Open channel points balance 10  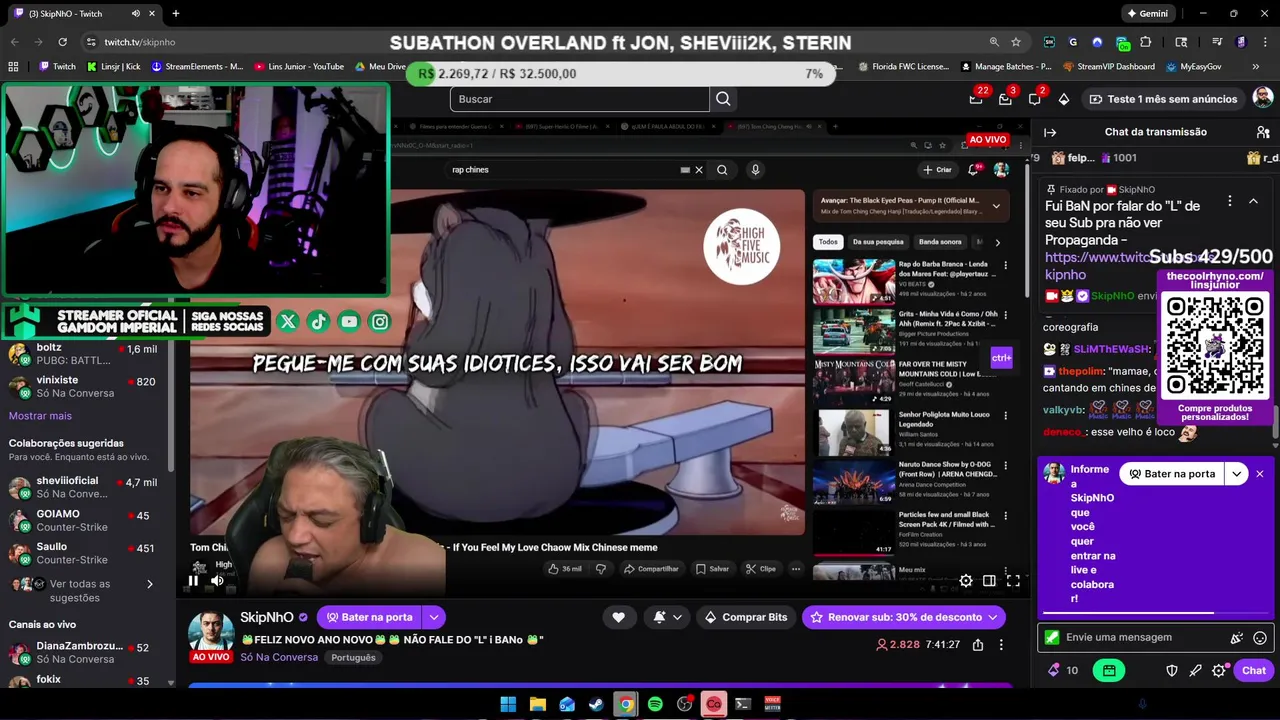point(1062,671)
